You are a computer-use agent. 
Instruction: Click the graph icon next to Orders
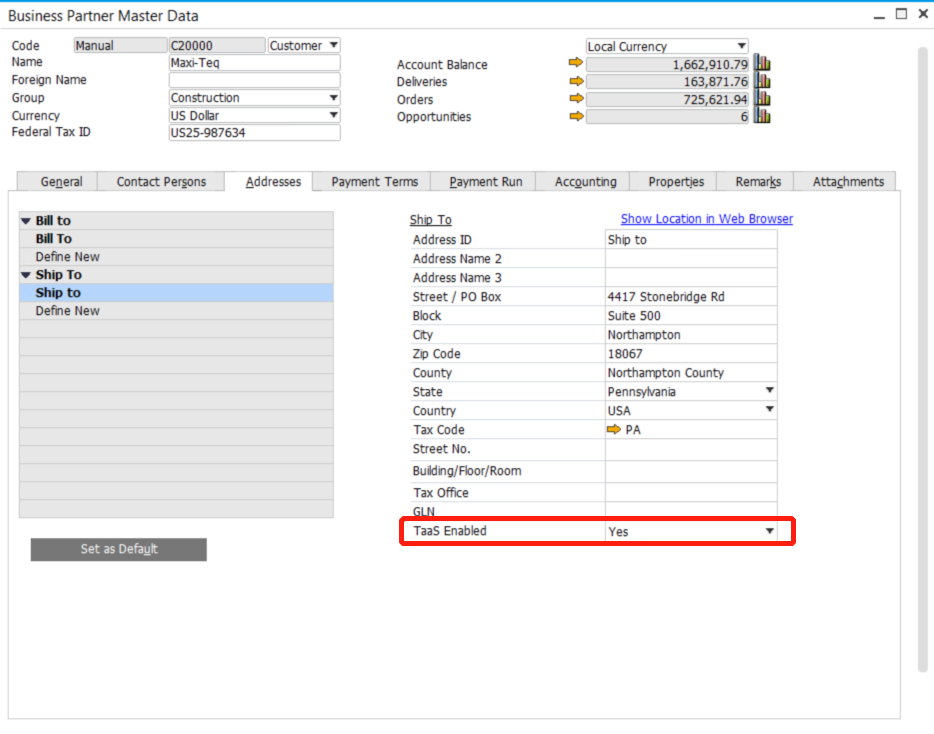(x=760, y=97)
